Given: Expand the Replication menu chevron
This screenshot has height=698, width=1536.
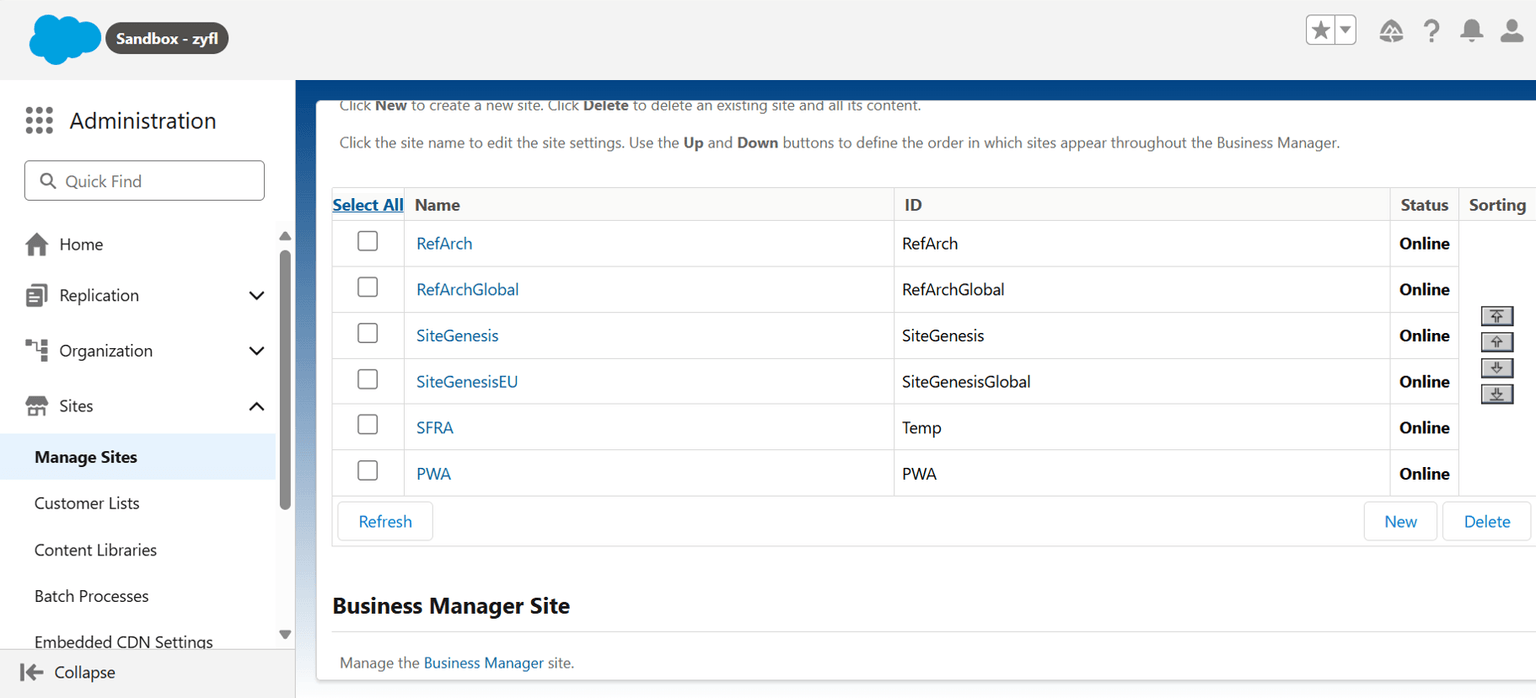Looking at the screenshot, I should 257,296.
